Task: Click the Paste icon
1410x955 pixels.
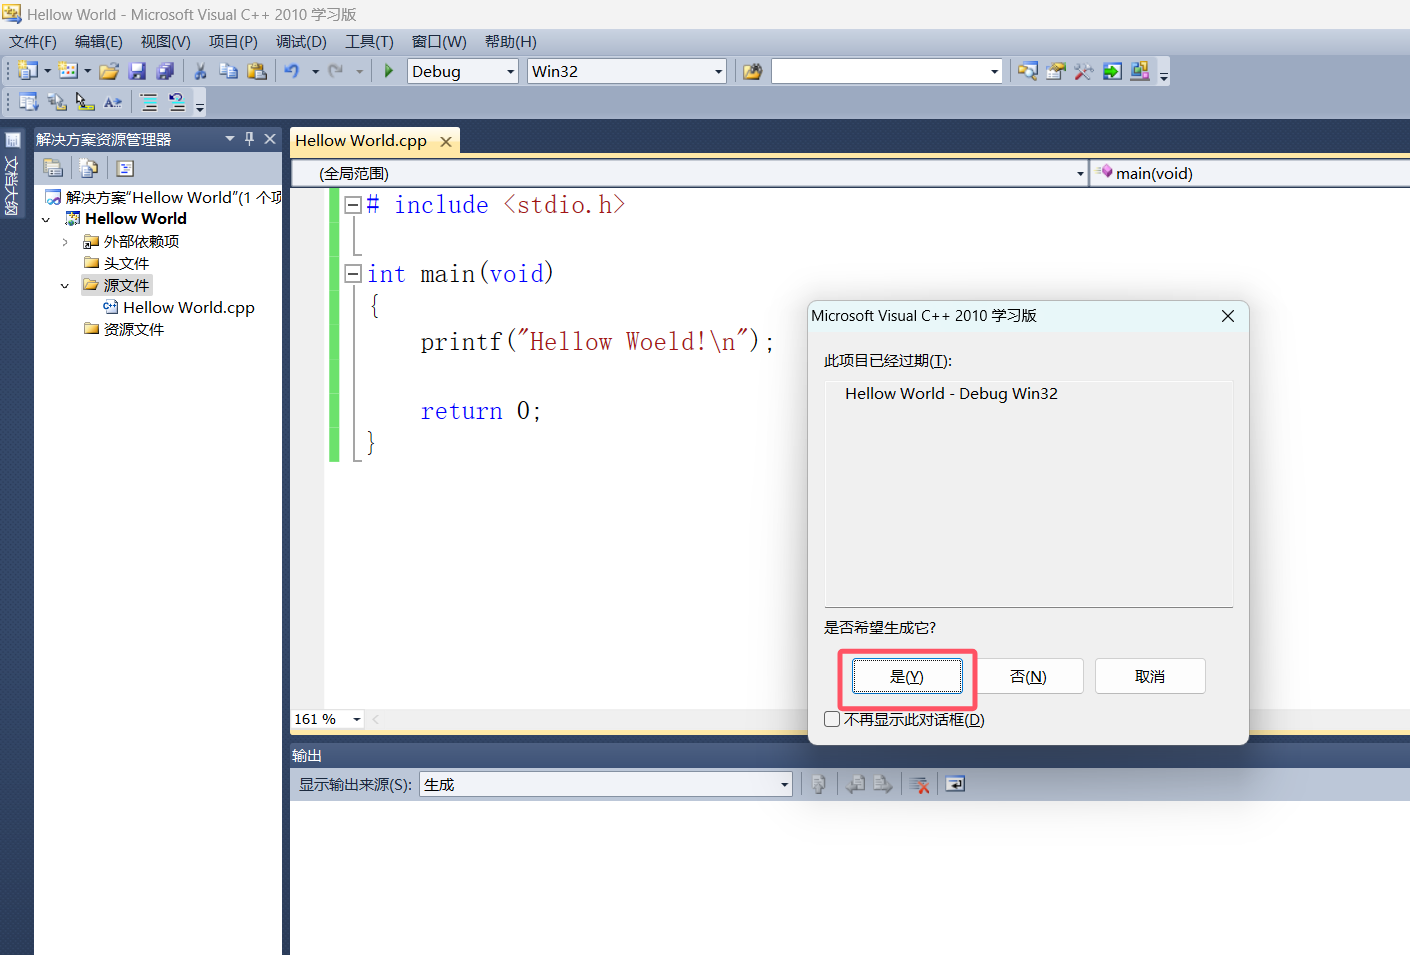Action: (255, 70)
